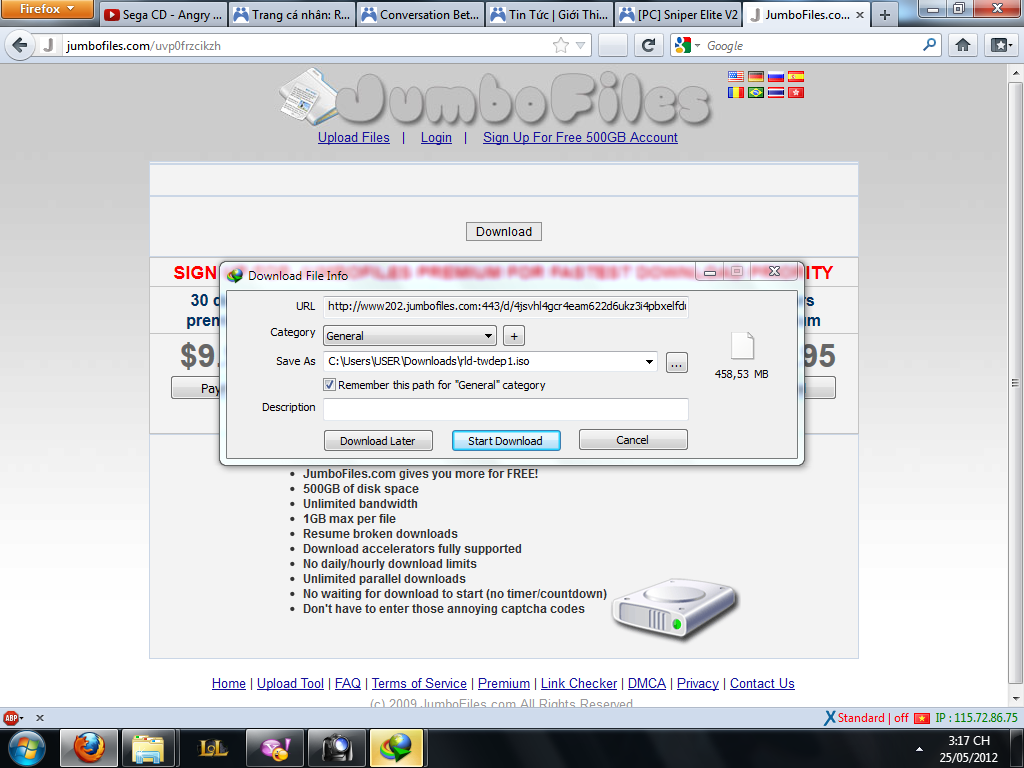Focus the Description field in the dialog
Image resolution: width=1024 pixels, height=768 pixels.
pos(506,409)
